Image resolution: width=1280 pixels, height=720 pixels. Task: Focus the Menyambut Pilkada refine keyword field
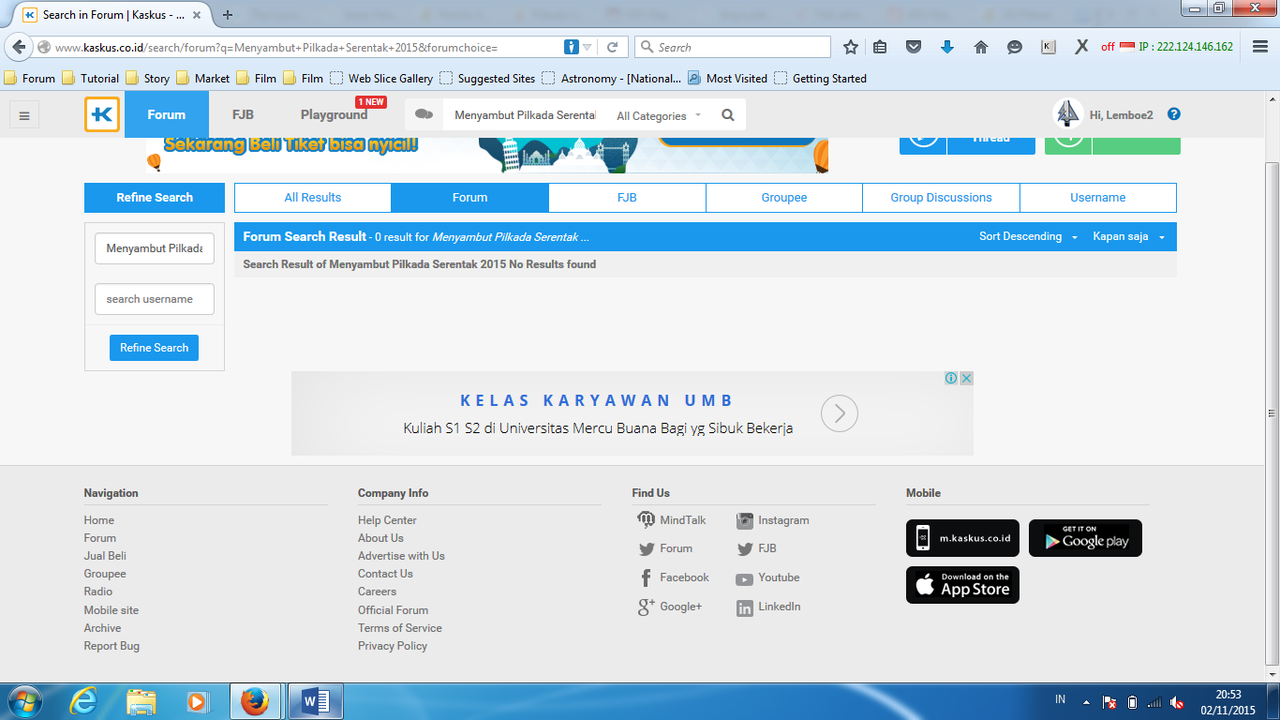click(154, 248)
